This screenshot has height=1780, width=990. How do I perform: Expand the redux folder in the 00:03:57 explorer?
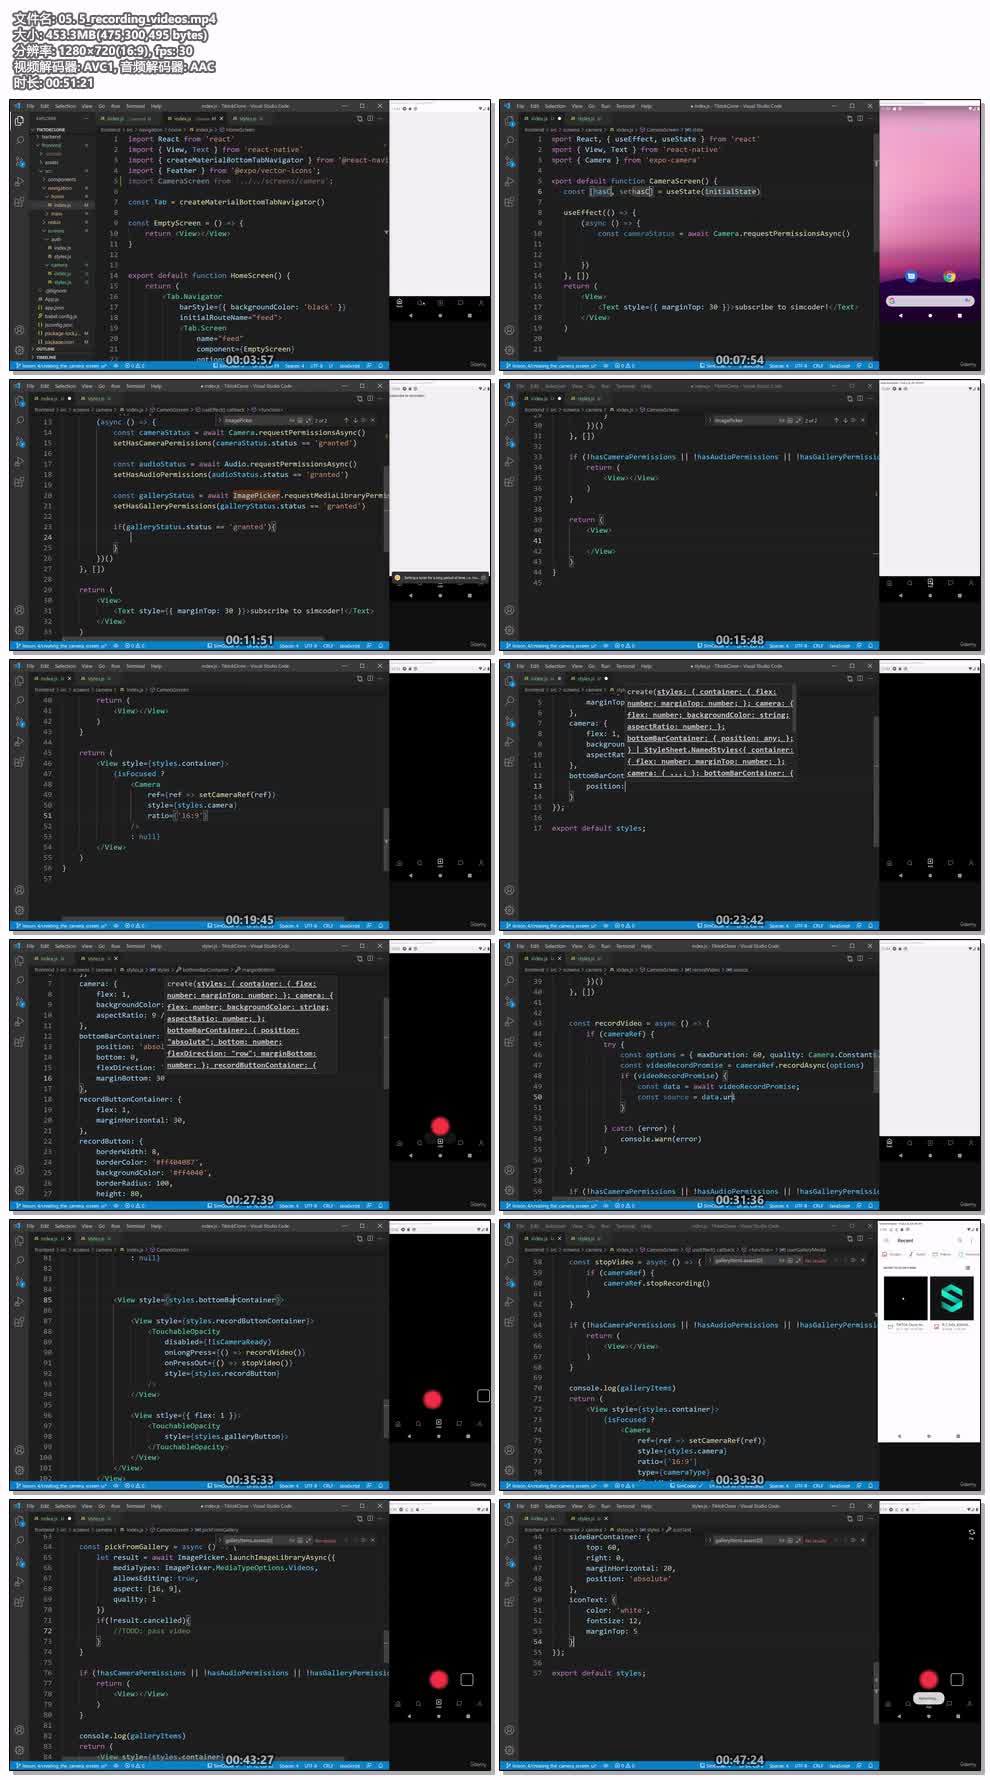coord(52,222)
